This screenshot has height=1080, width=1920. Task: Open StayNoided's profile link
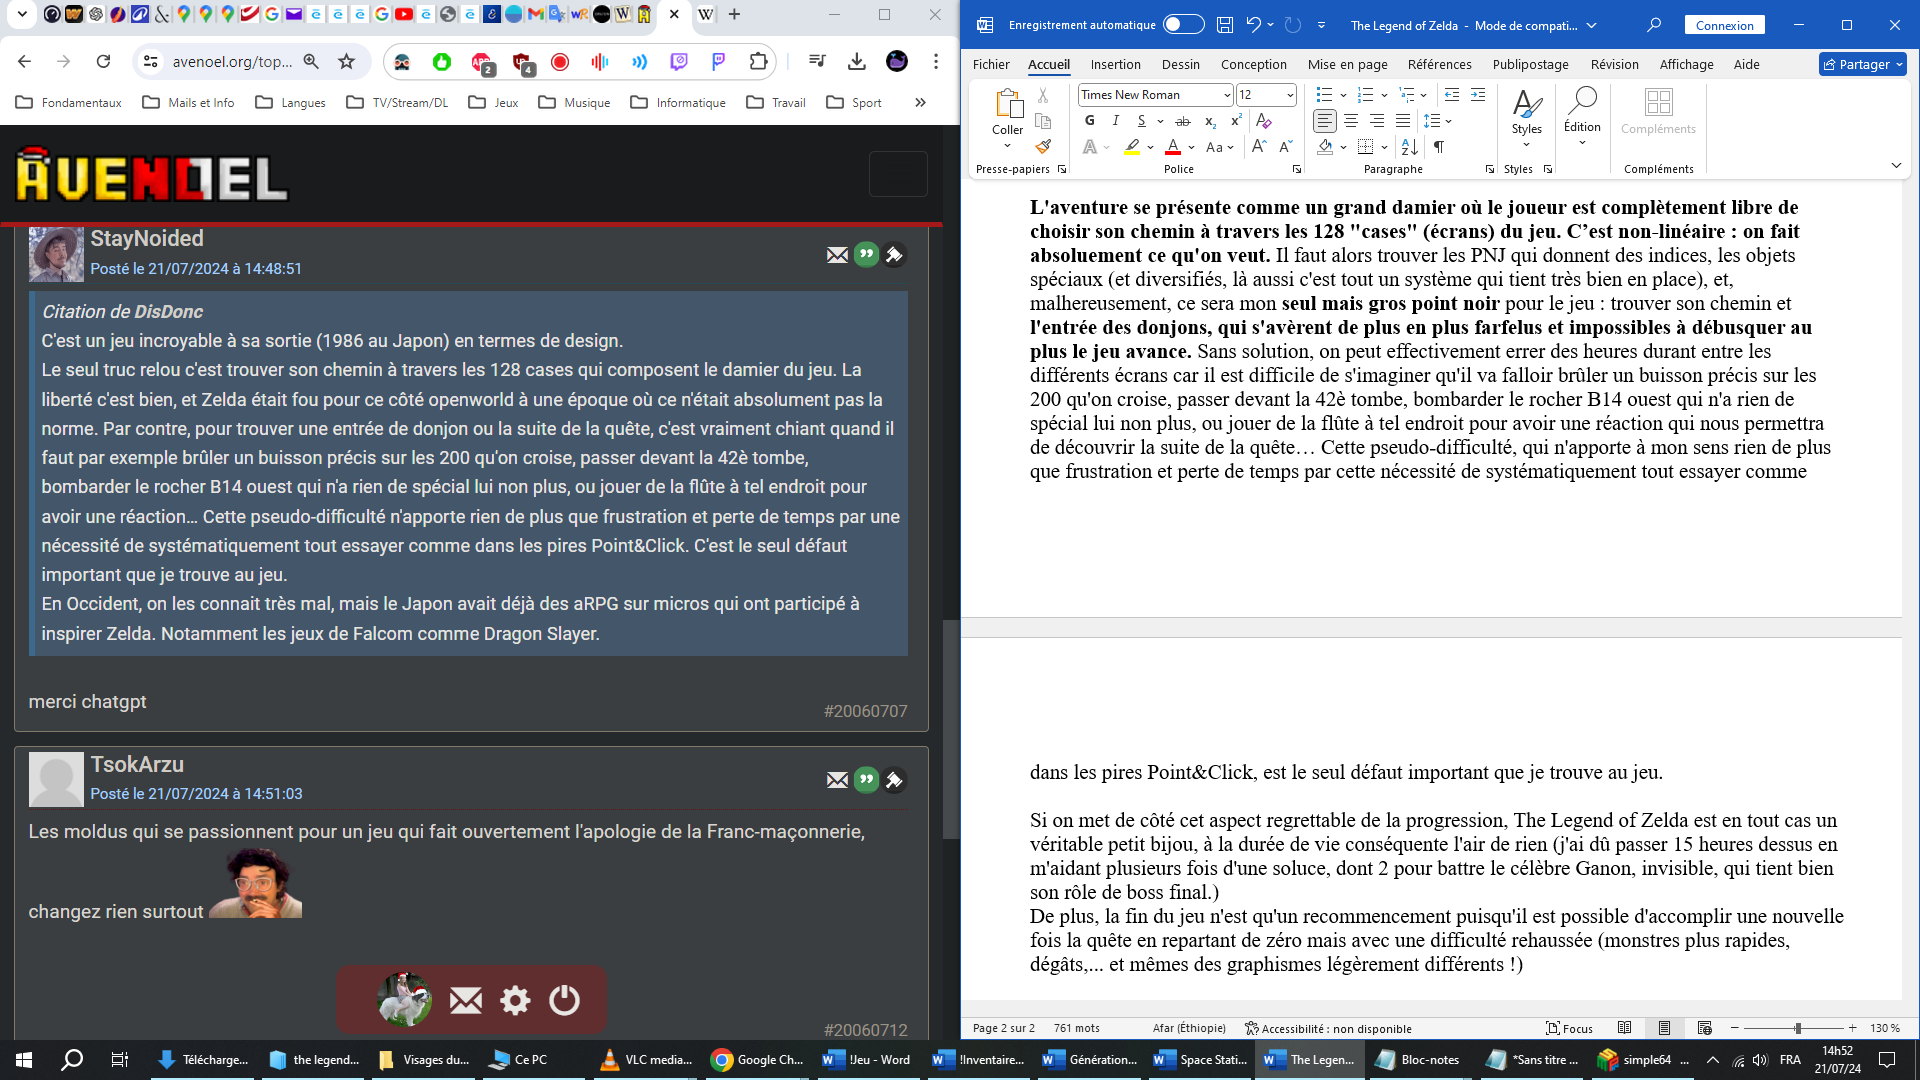click(x=147, y=238)
